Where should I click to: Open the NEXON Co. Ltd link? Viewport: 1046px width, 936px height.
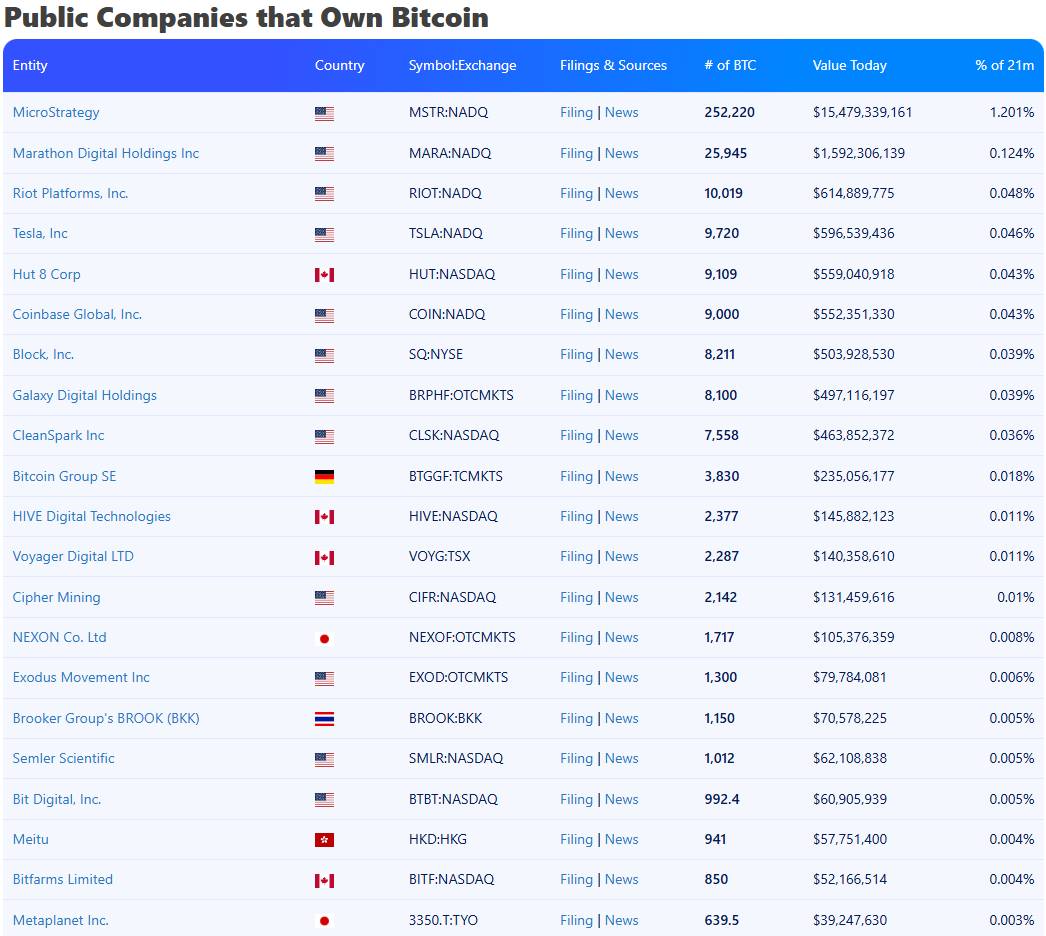click(x=59, y=637)
